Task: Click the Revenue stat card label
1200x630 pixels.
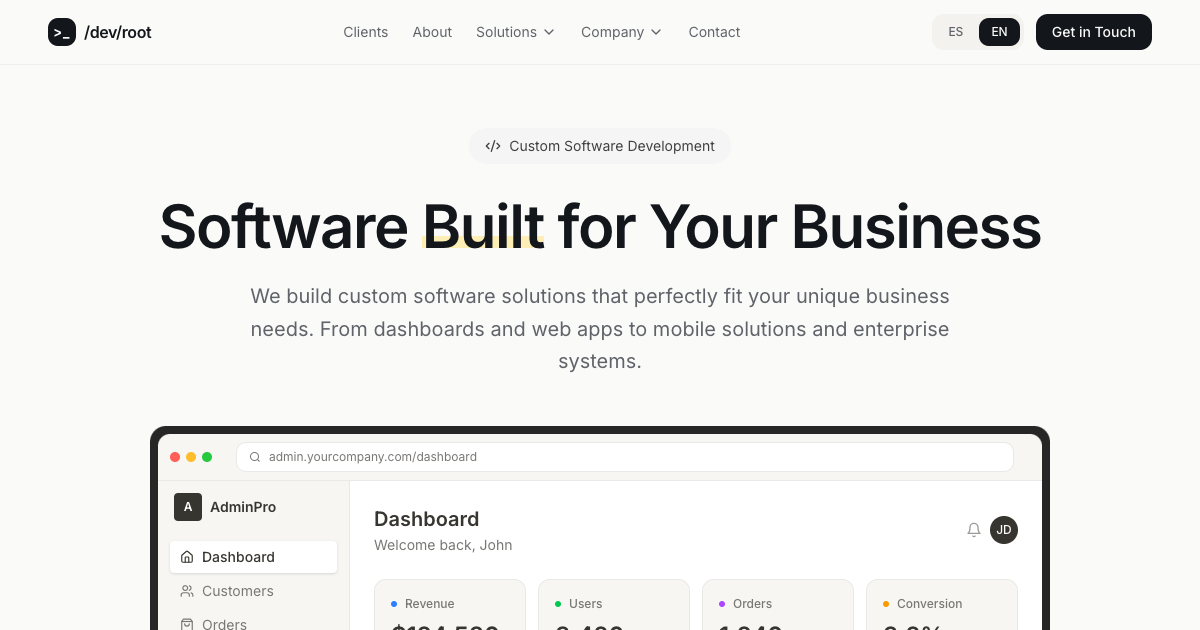Action: click(430, 604)
